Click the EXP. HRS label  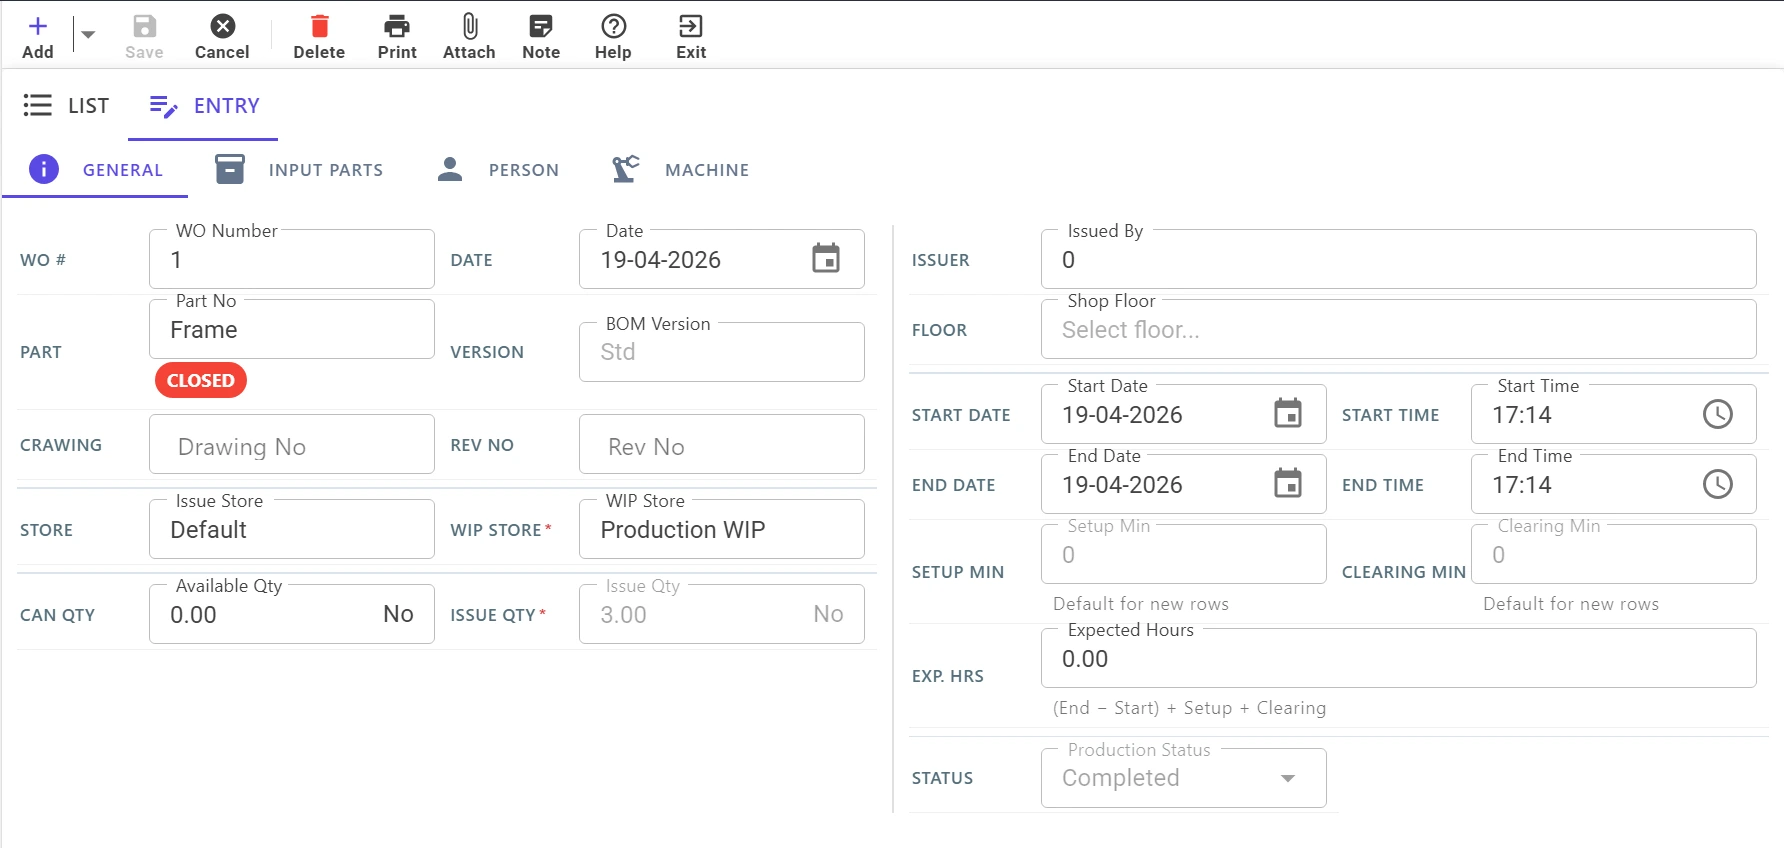click(948, 676)
